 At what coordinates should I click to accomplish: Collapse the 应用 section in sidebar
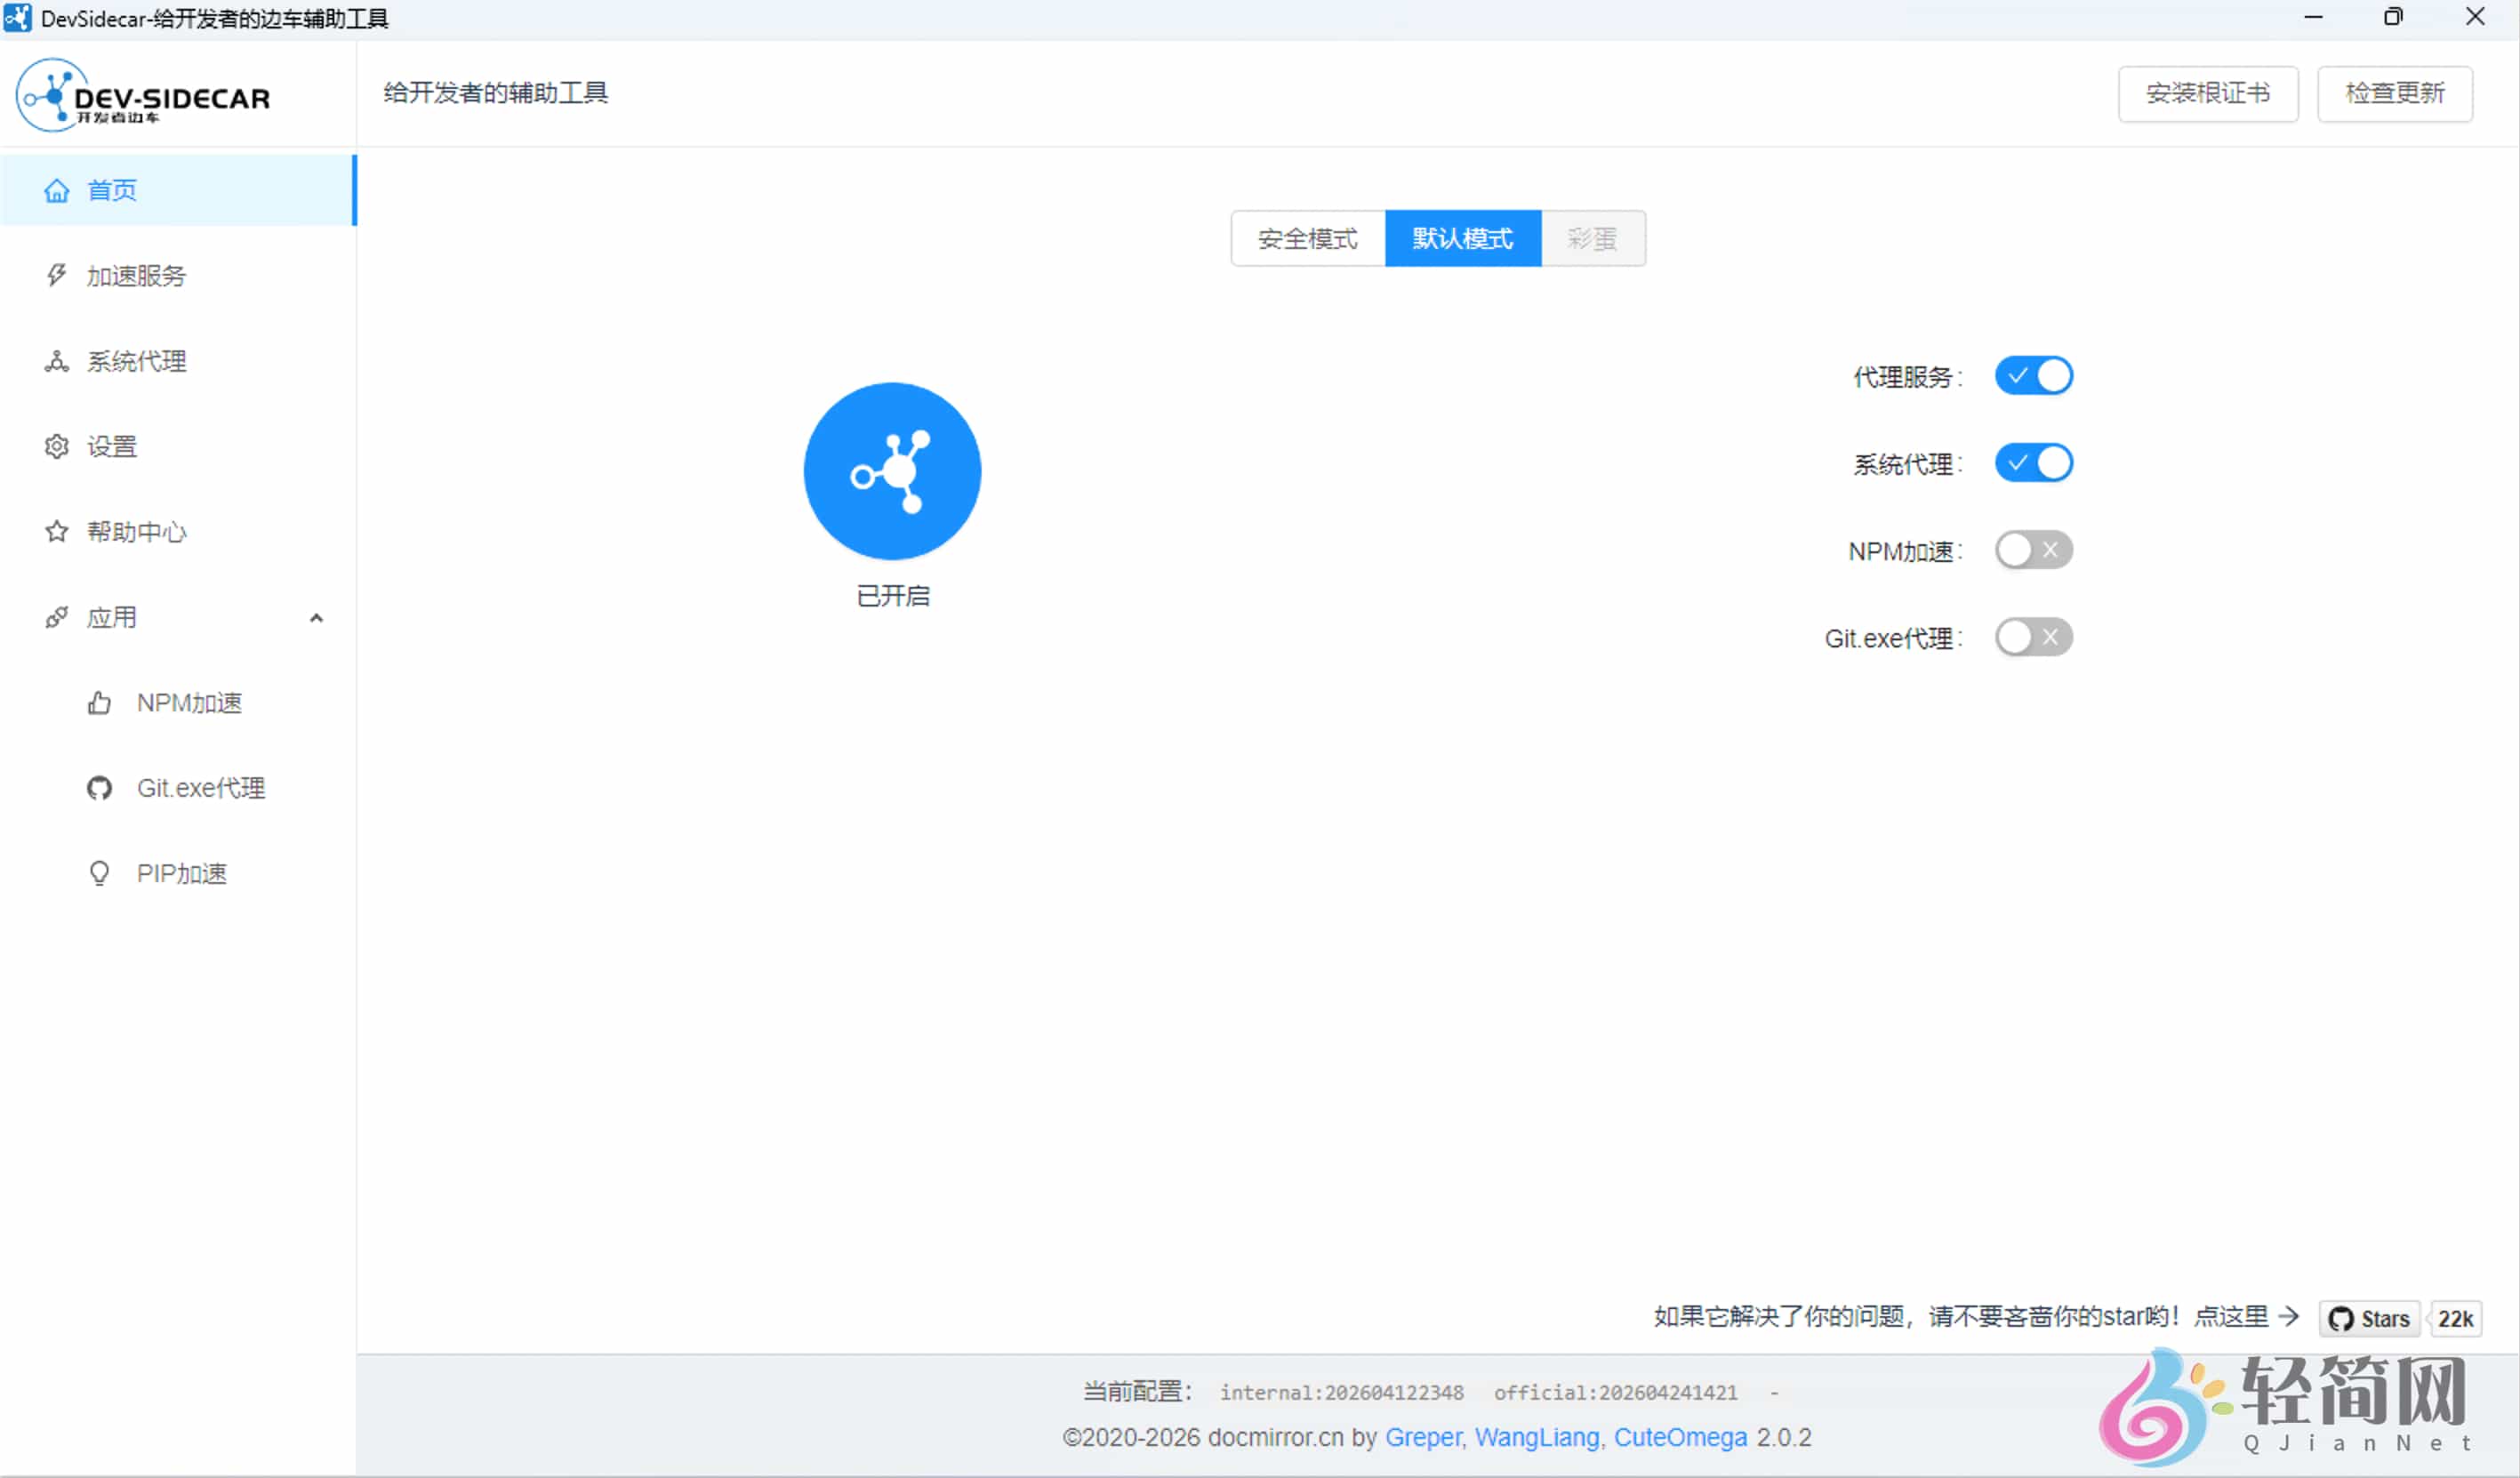point(316,617)
